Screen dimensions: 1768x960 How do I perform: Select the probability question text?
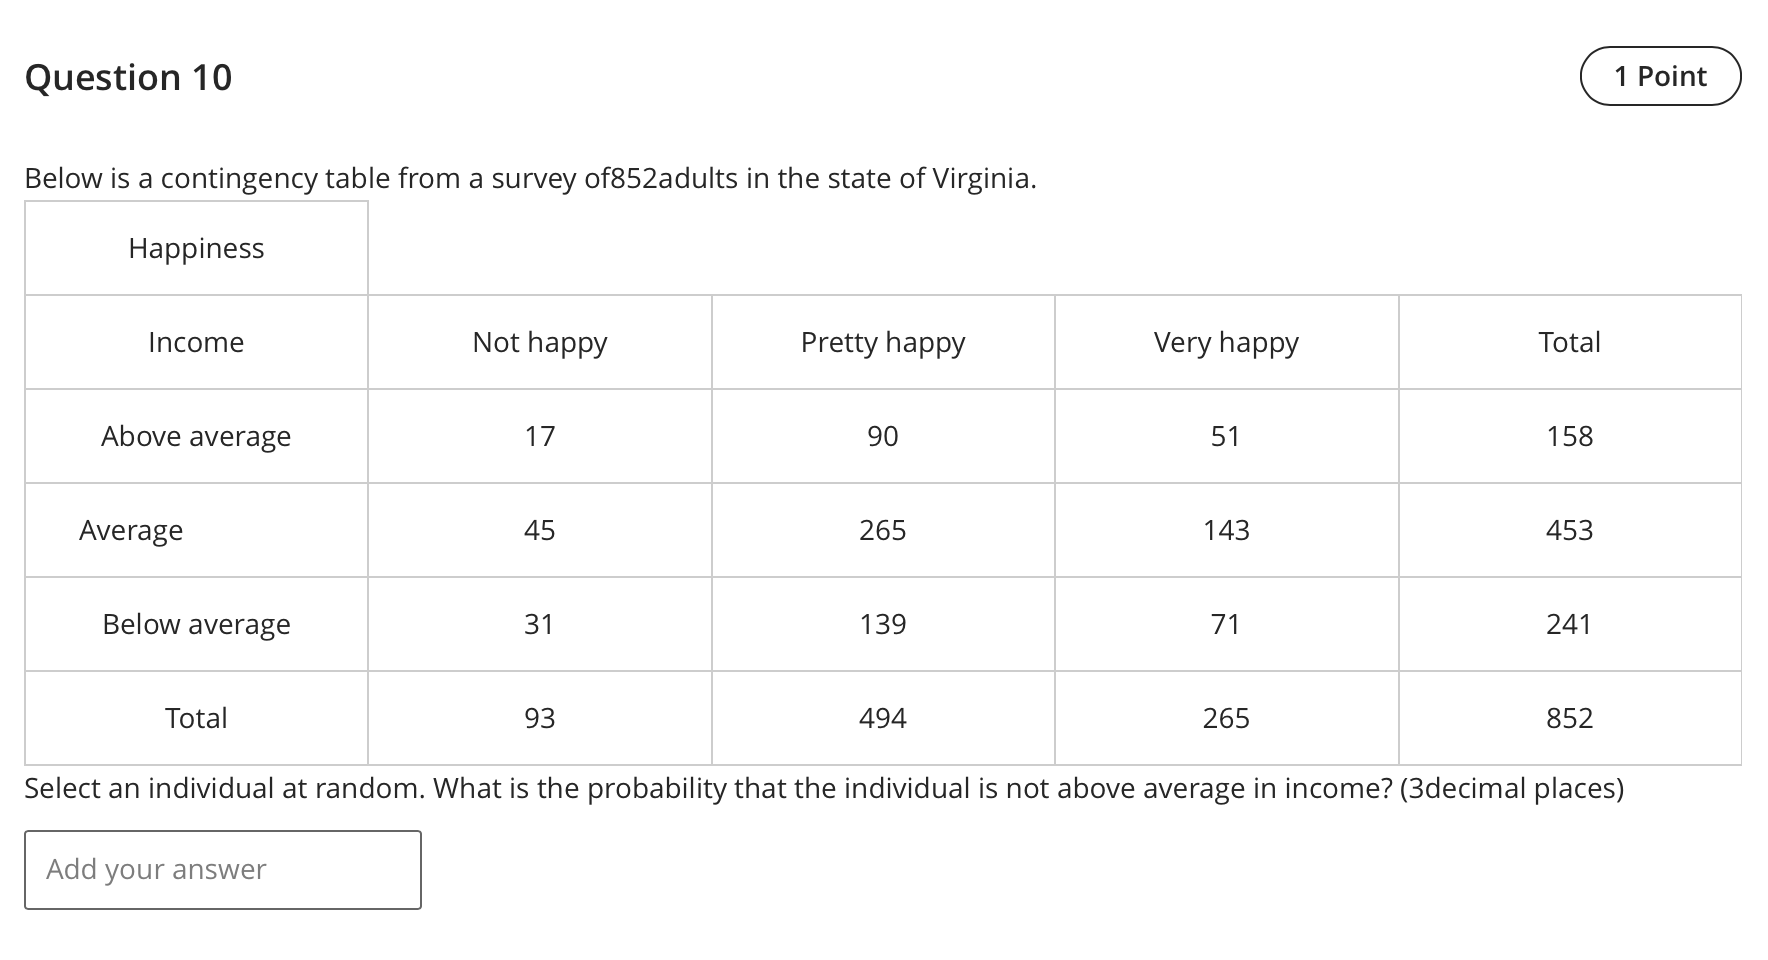[x=725, y=787]
